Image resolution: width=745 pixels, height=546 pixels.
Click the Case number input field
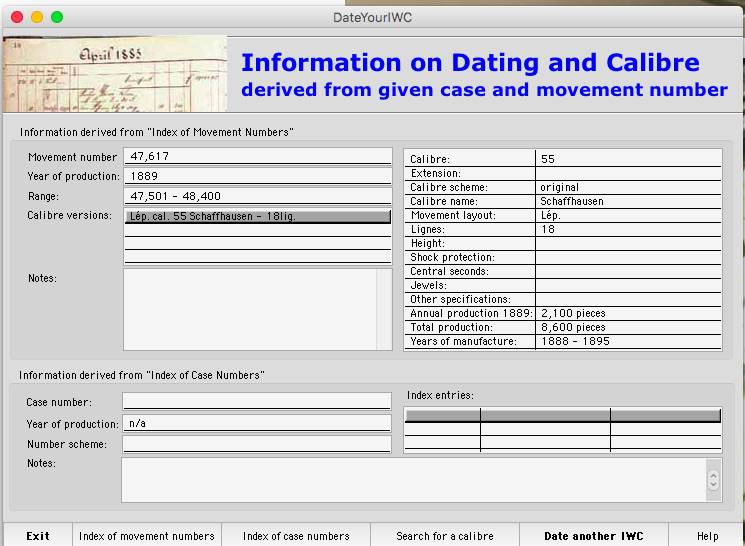[257, 401]
